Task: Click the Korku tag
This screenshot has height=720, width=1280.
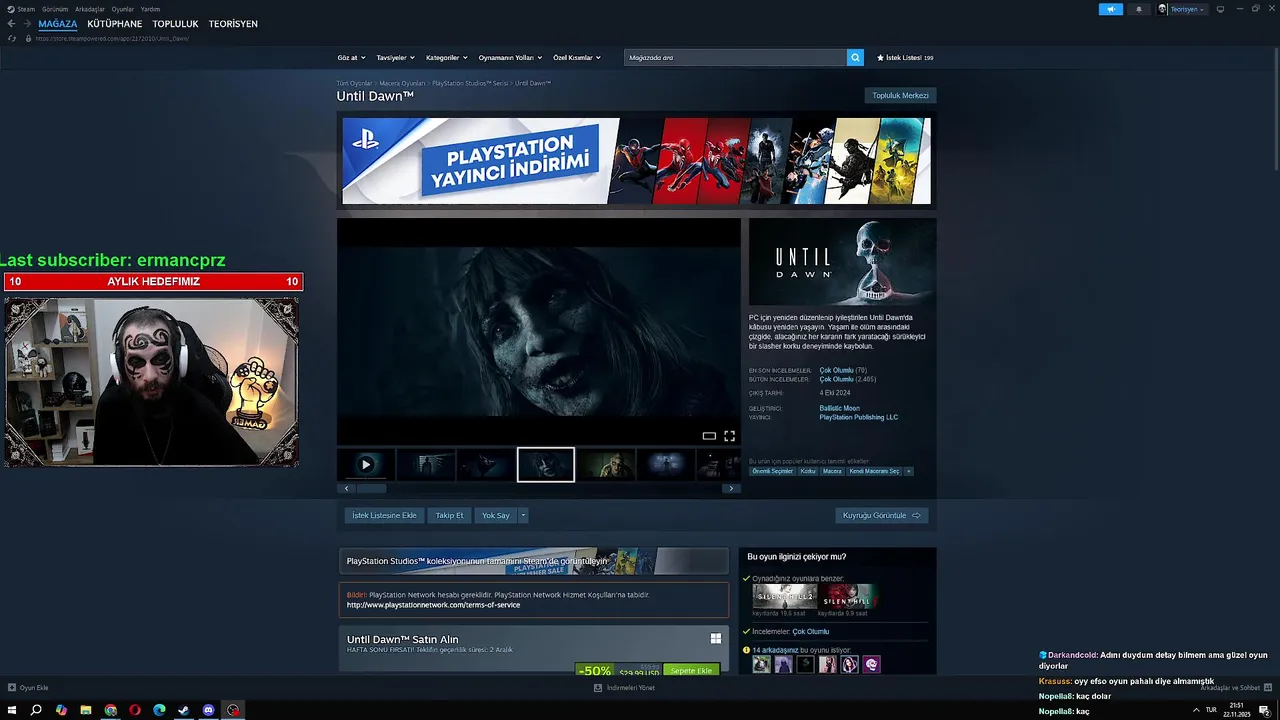Action: (808, 471)
